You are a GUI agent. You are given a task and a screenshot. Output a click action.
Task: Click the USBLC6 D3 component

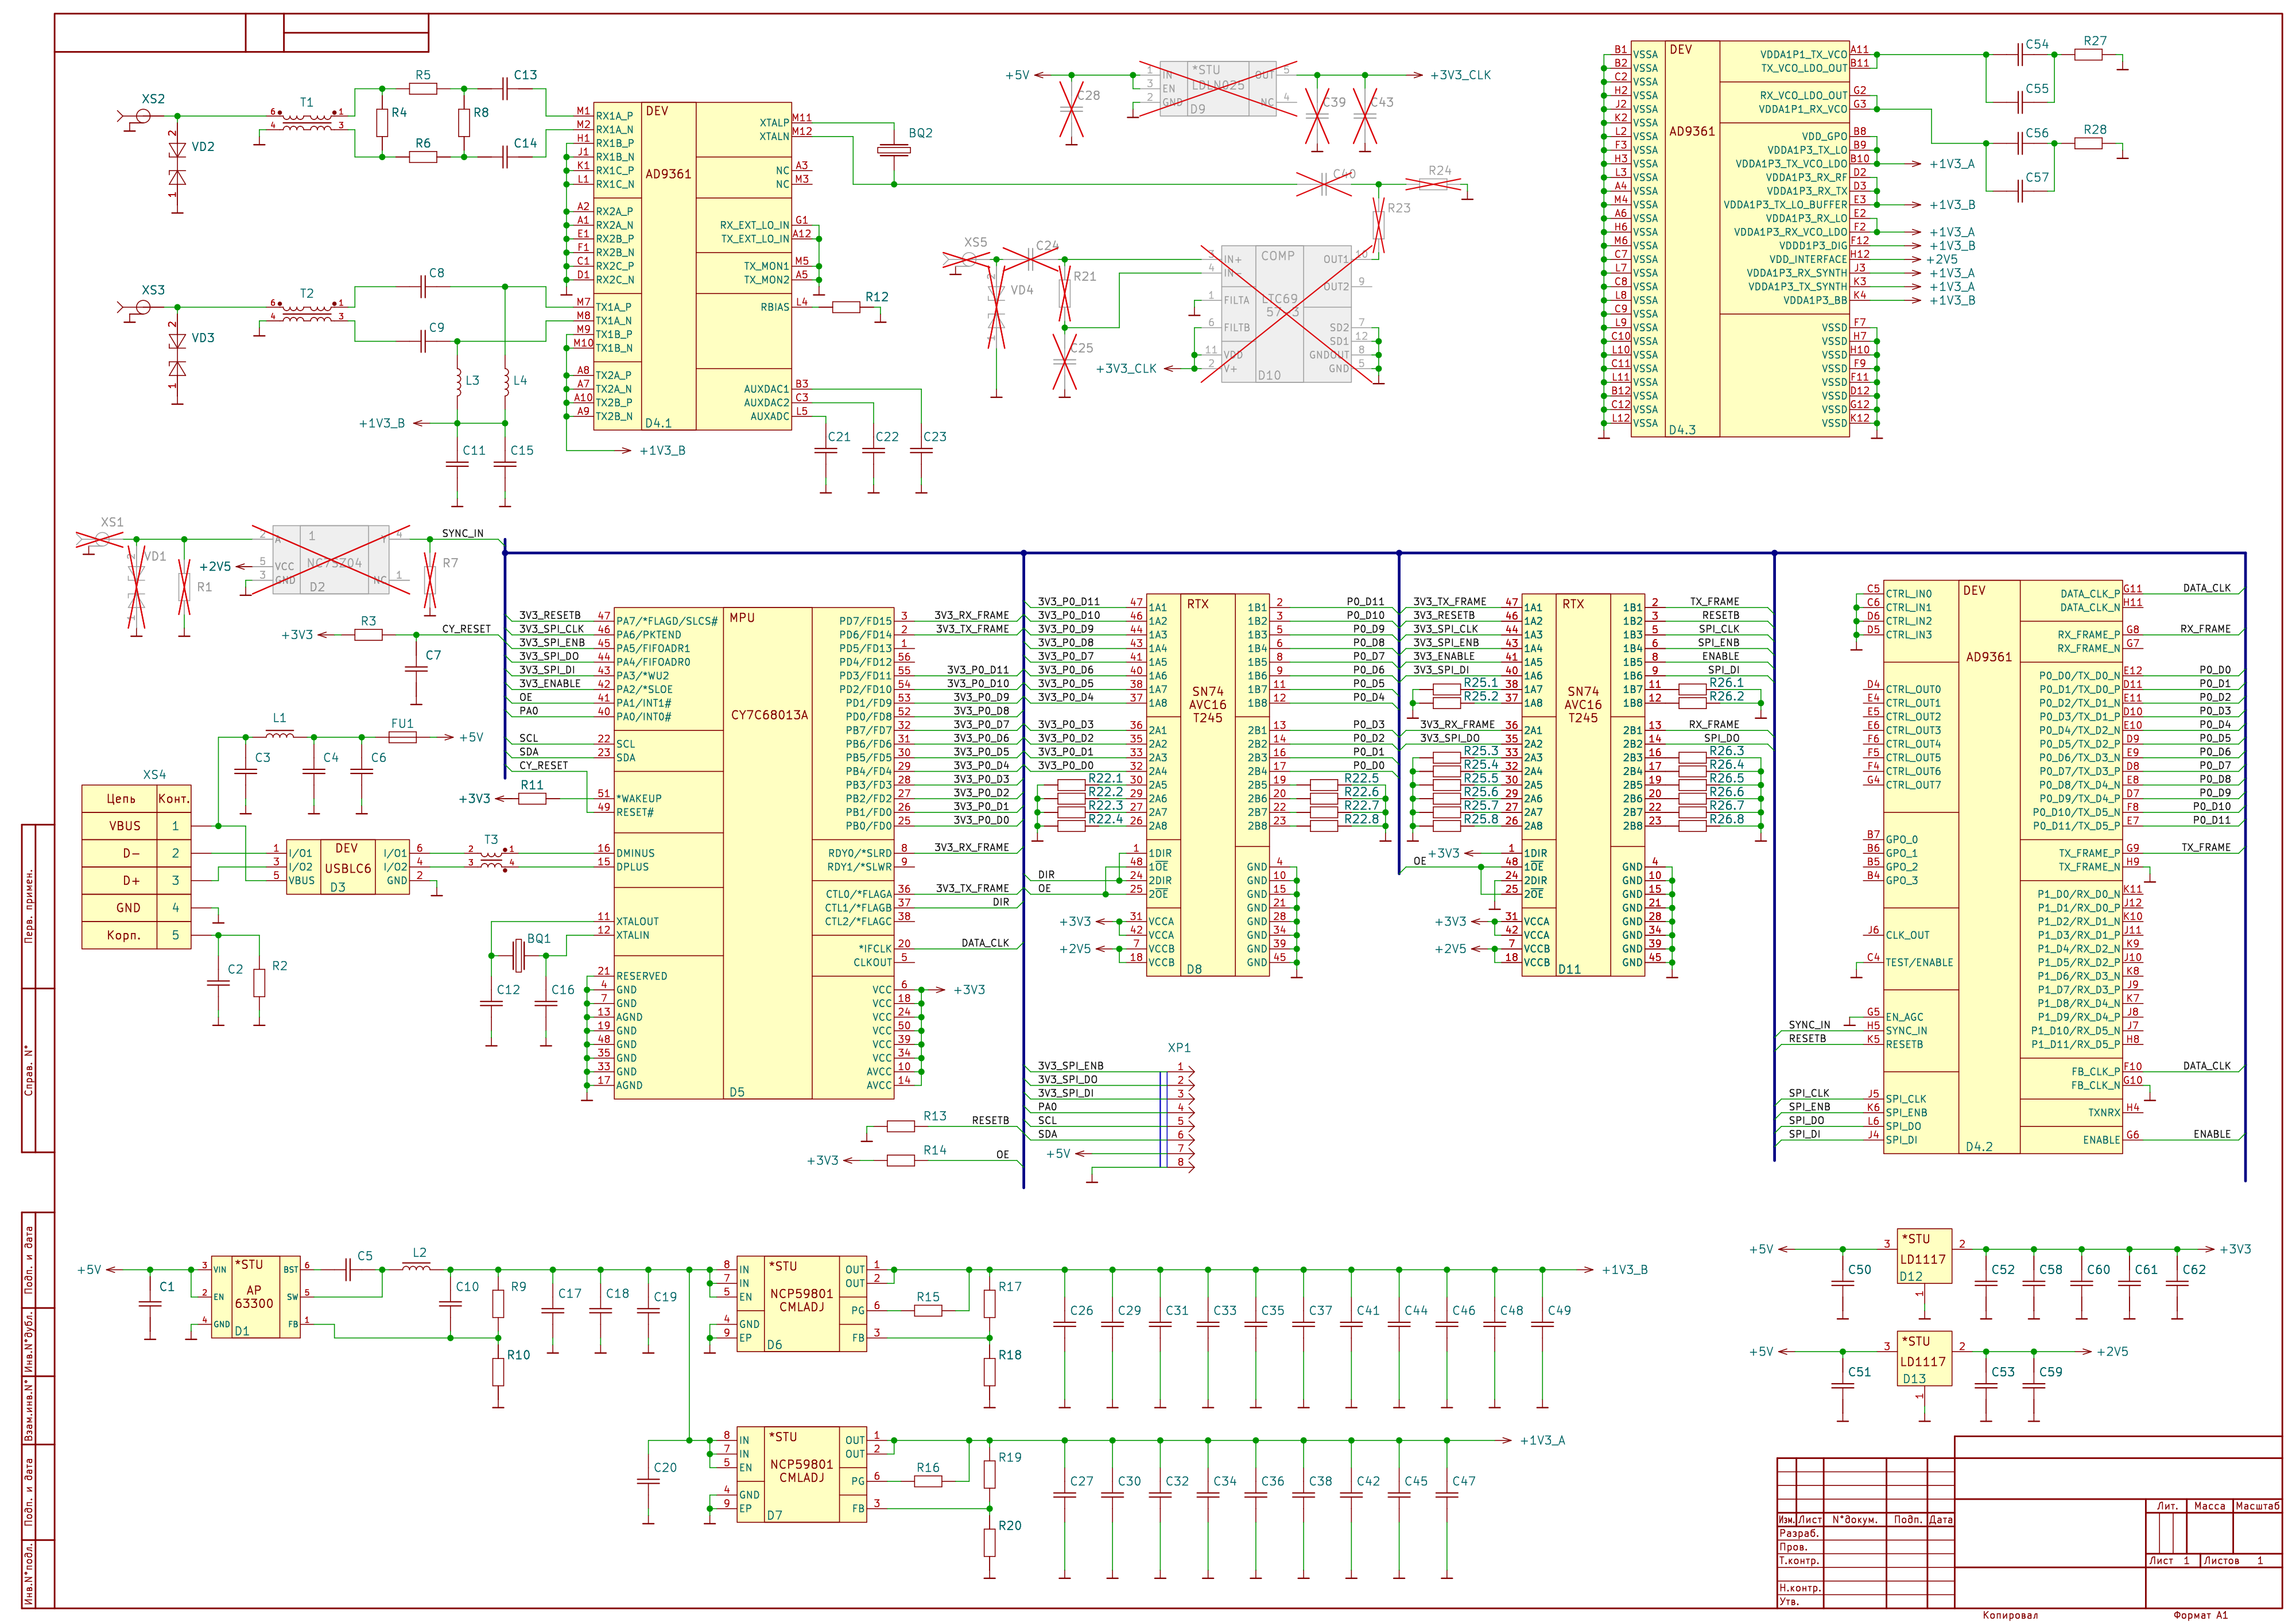point(347,867)
